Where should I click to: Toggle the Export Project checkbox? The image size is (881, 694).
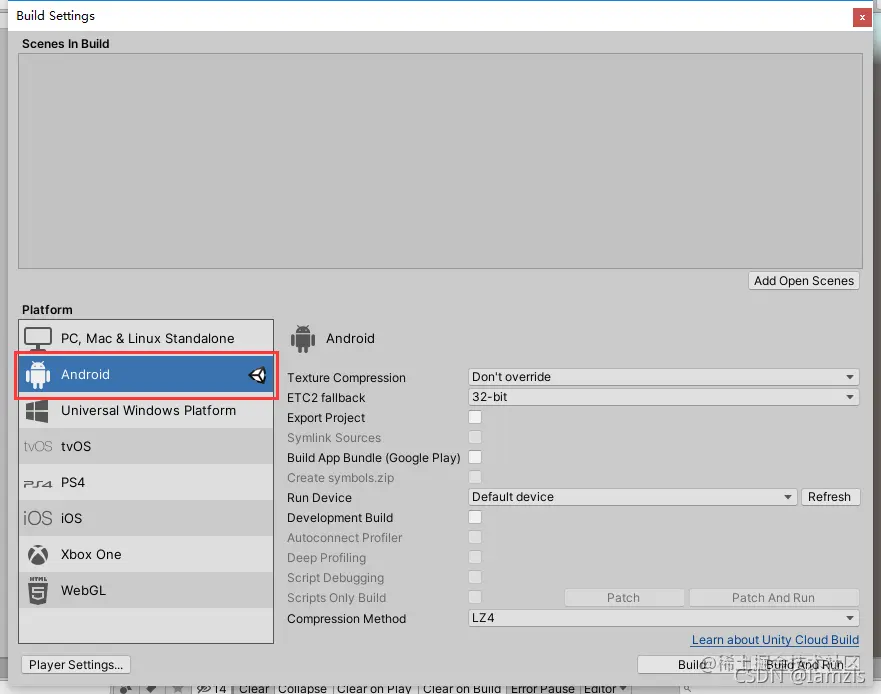(x=475, y=417)
